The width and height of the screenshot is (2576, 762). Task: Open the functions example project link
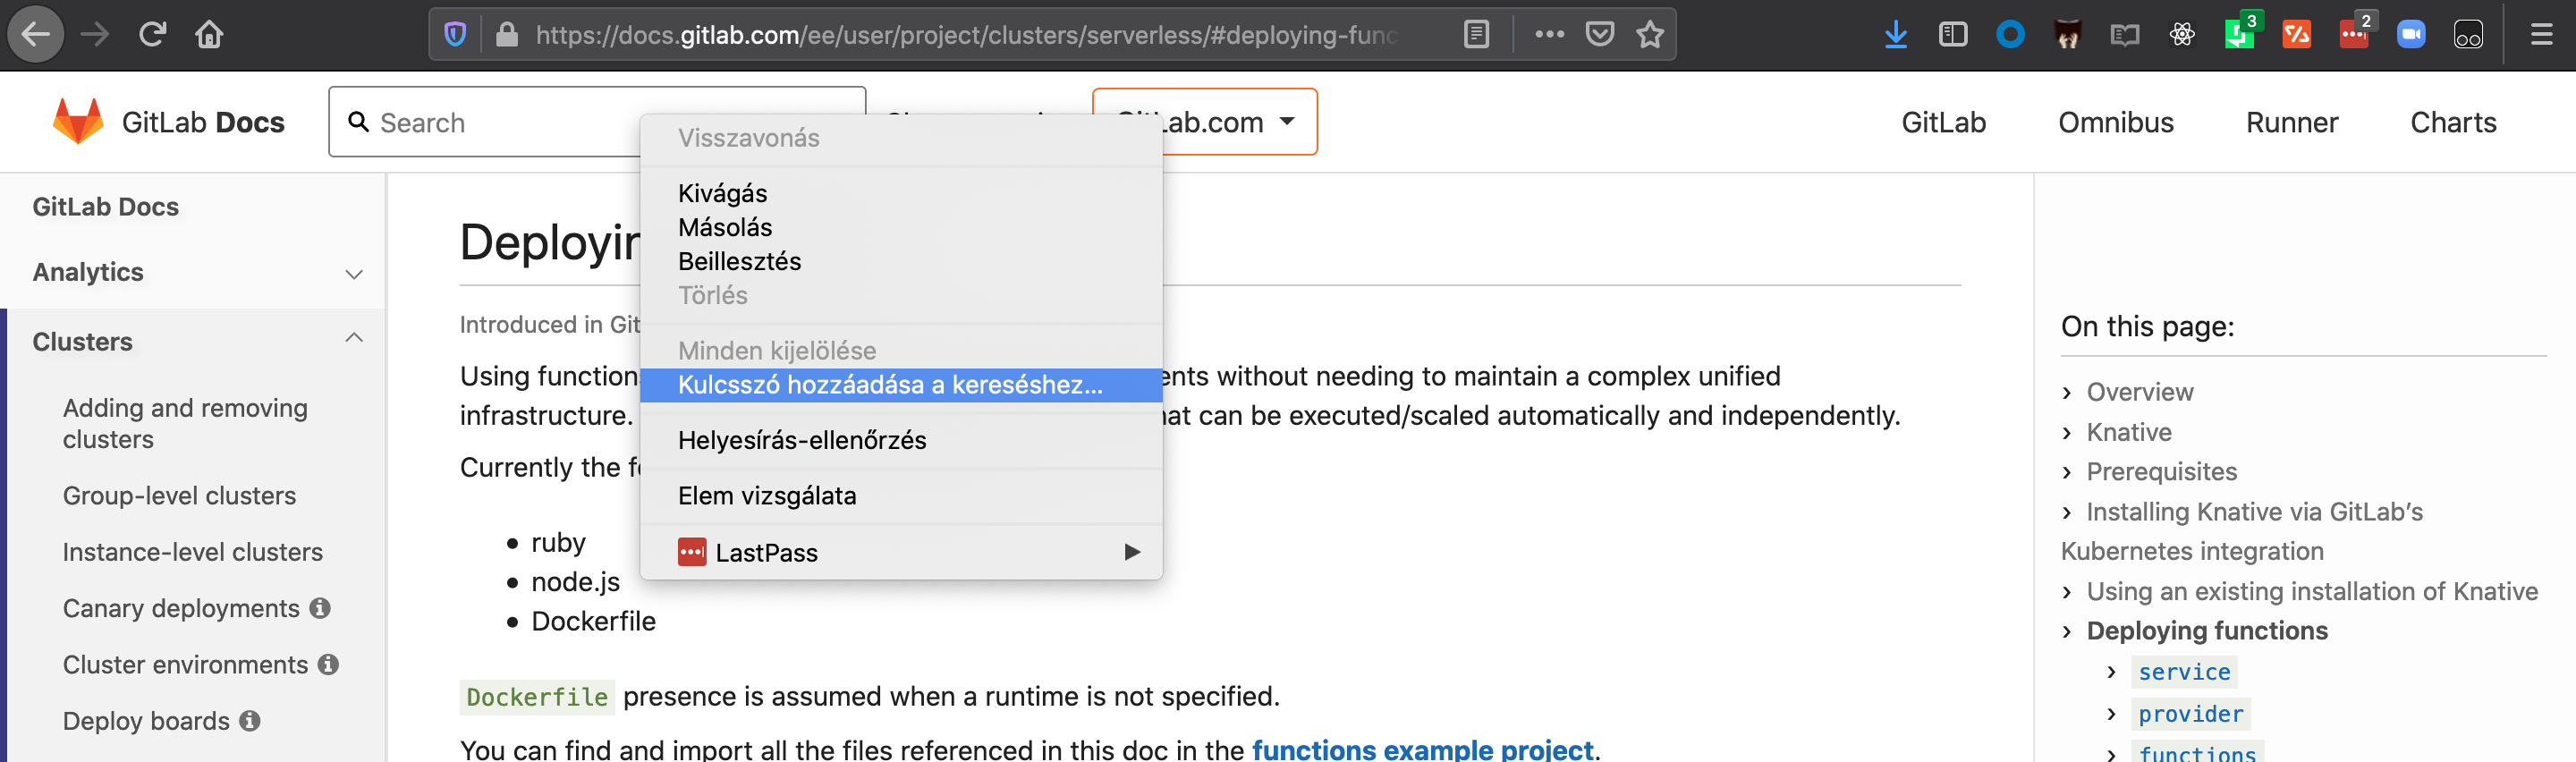click(x=1422, y=749)
